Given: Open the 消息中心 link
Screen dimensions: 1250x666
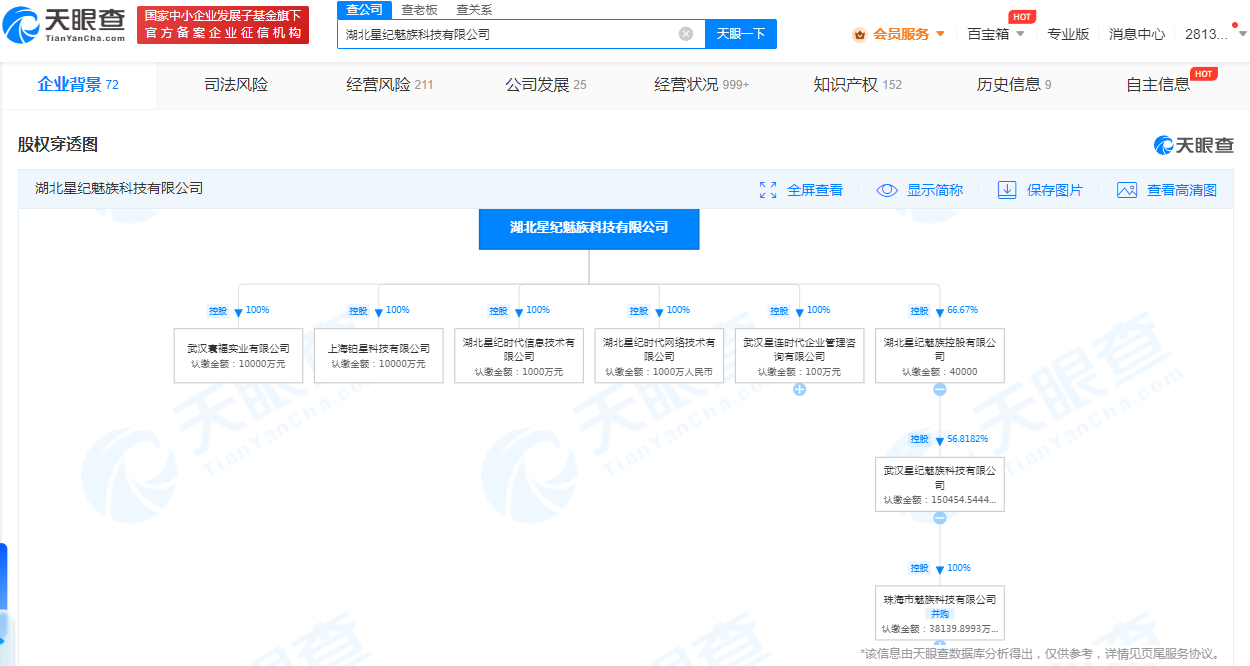Looking at the screenshot, I should (1137, 34).
